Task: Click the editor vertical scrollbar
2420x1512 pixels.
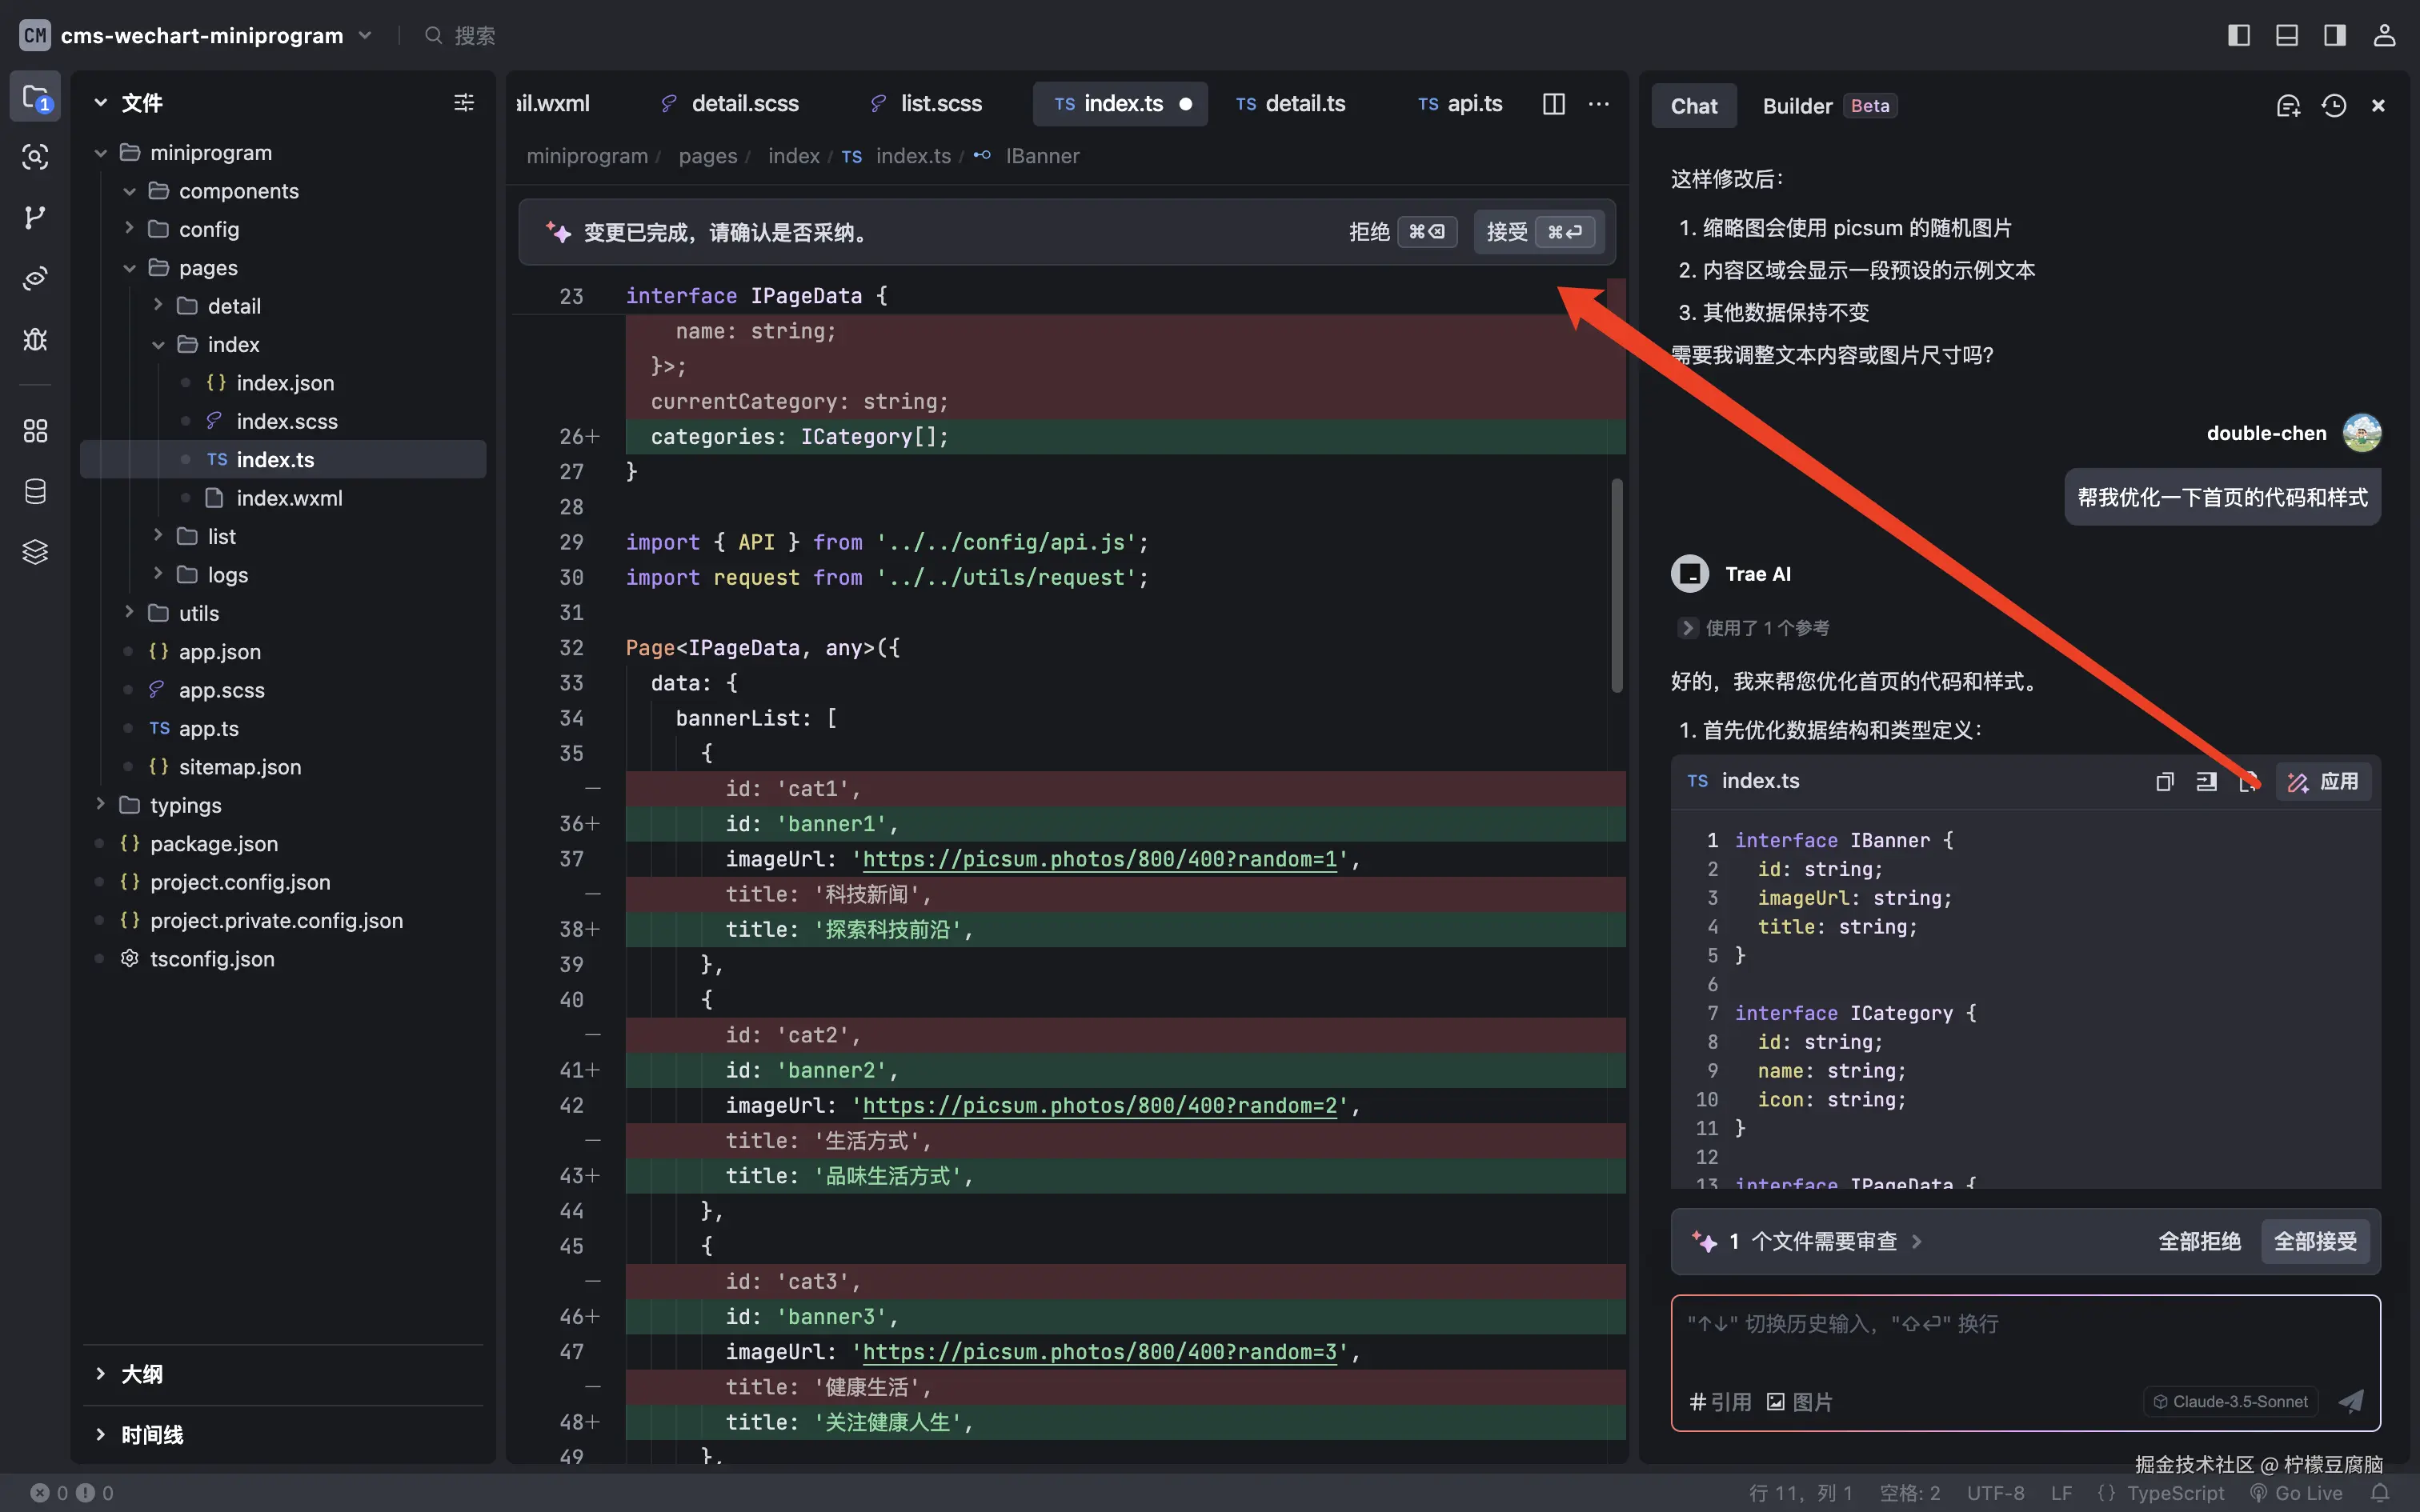Action: (1616, 585)
